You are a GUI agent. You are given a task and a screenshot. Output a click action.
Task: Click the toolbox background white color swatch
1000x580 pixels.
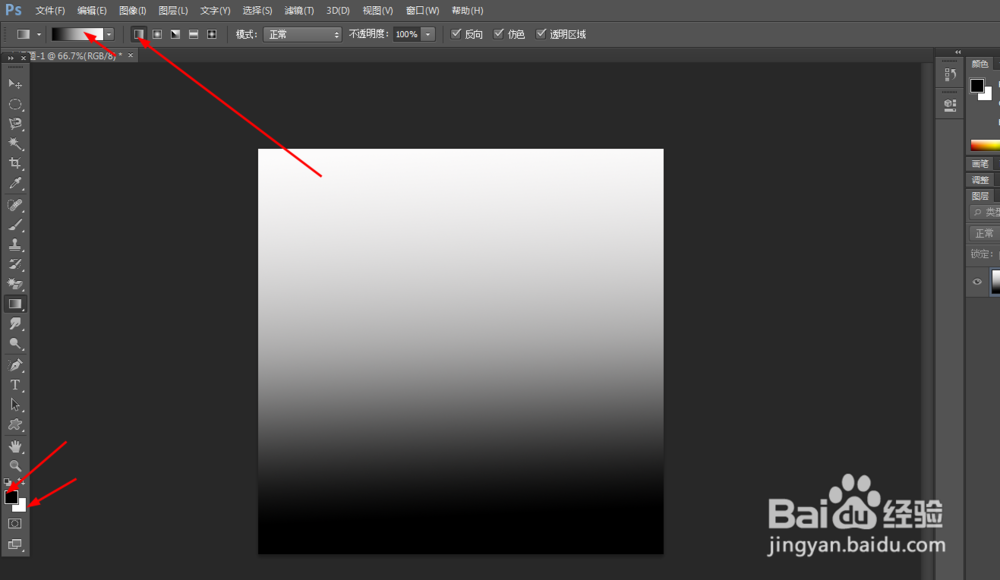tap(22, 507)
